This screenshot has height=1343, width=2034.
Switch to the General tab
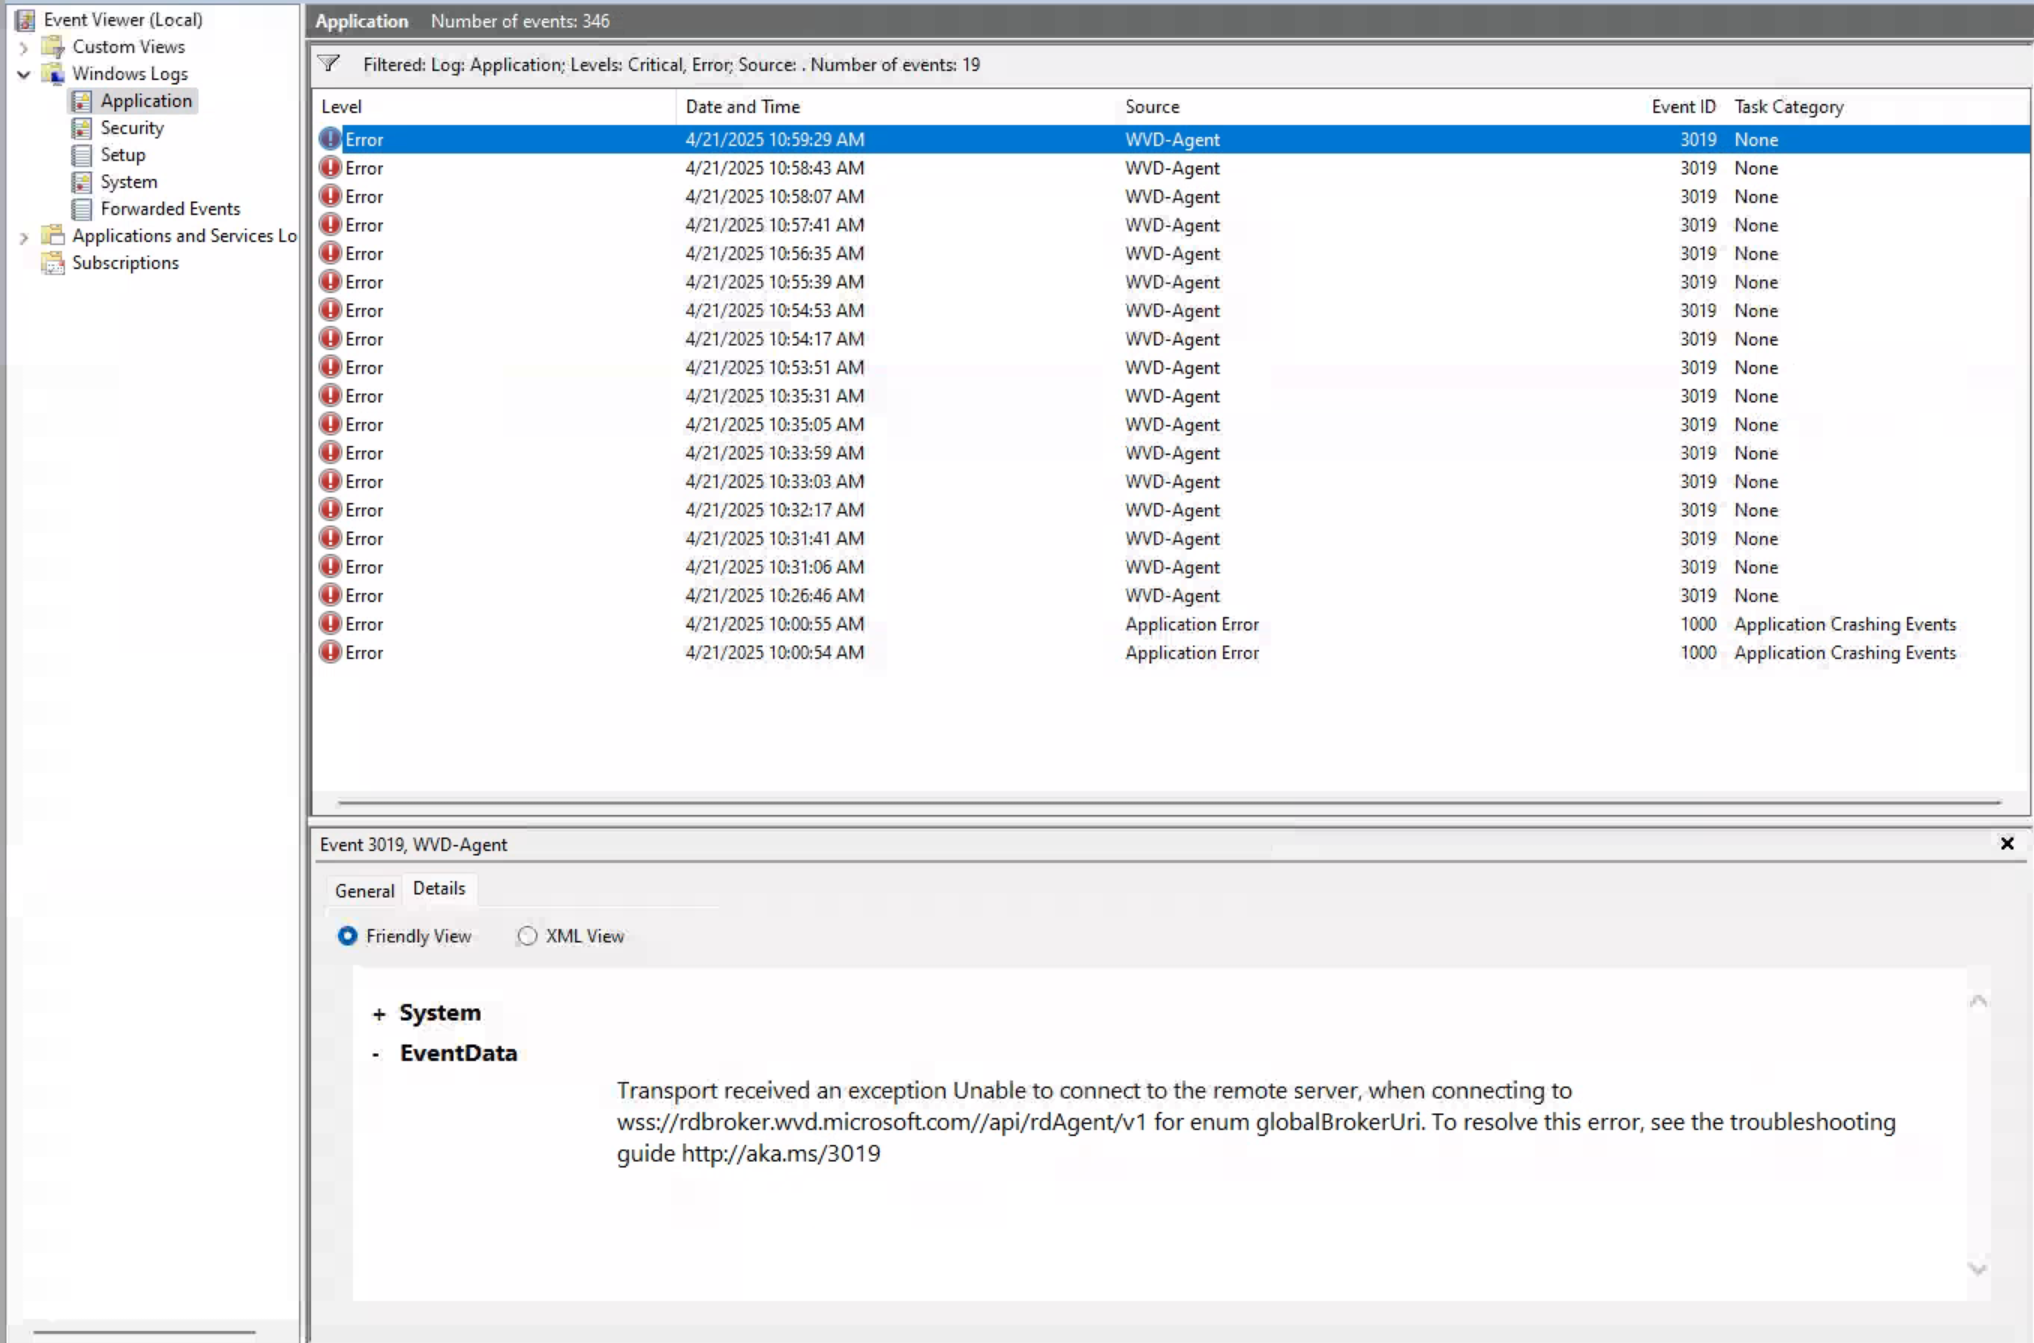(364, 890)
